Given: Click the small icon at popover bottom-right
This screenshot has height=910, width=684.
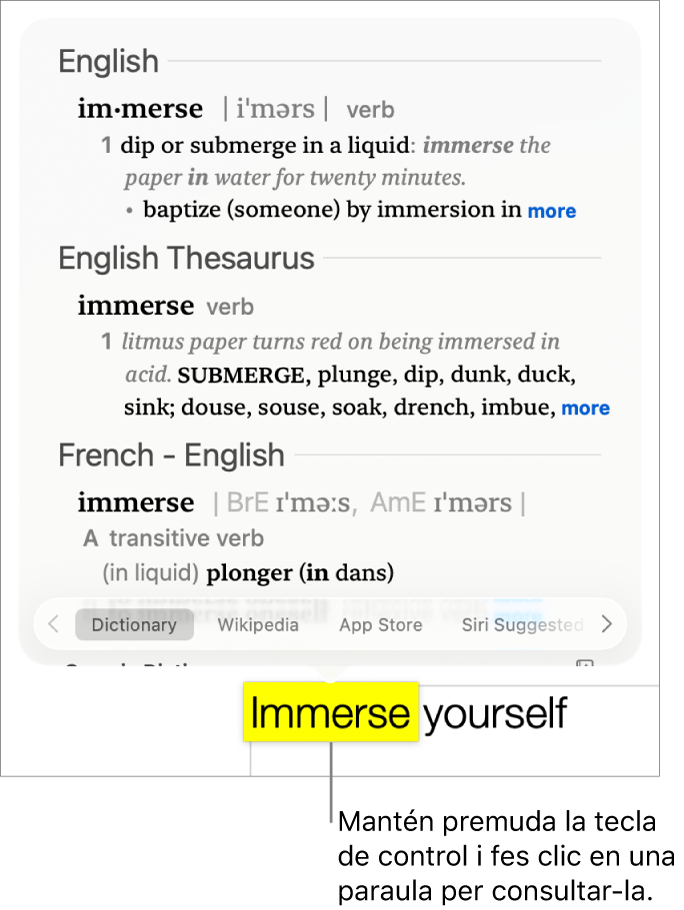Looking at the screenshot, I should 586,664.
